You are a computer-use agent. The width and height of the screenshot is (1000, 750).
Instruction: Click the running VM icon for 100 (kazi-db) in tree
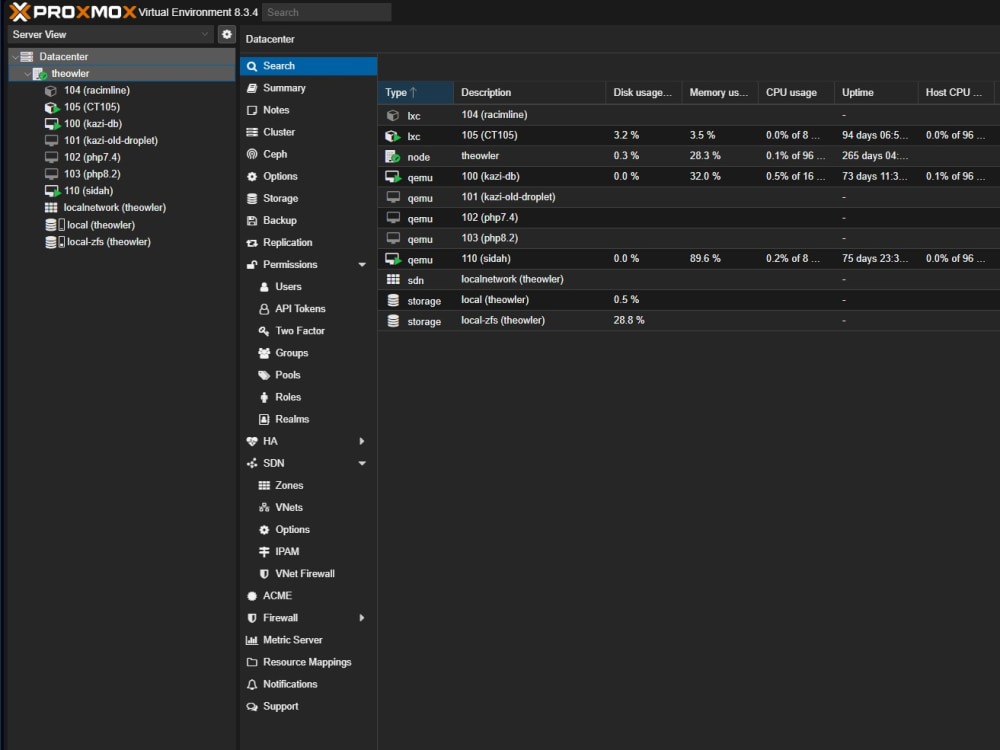coord(52,124)
